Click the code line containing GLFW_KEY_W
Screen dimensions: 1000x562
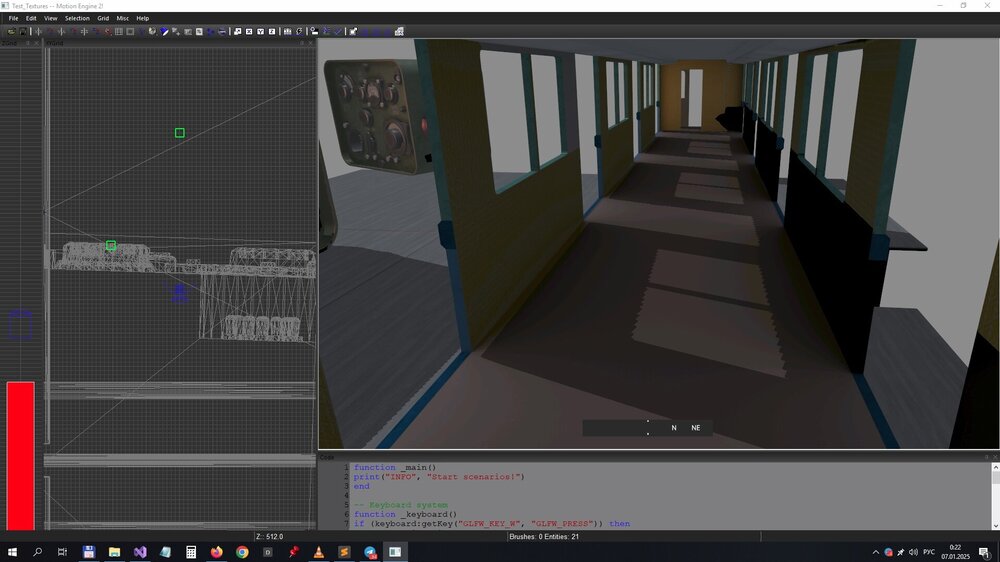492,524
